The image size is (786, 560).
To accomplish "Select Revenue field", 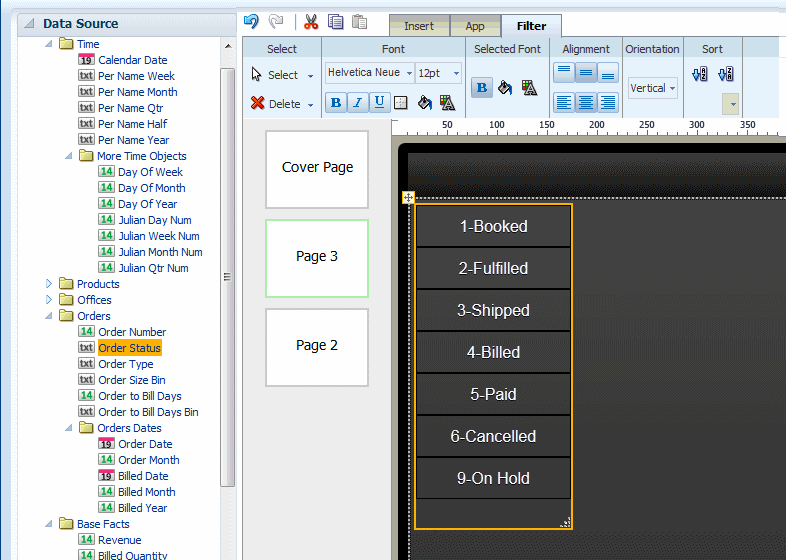I will click(120, 540).
